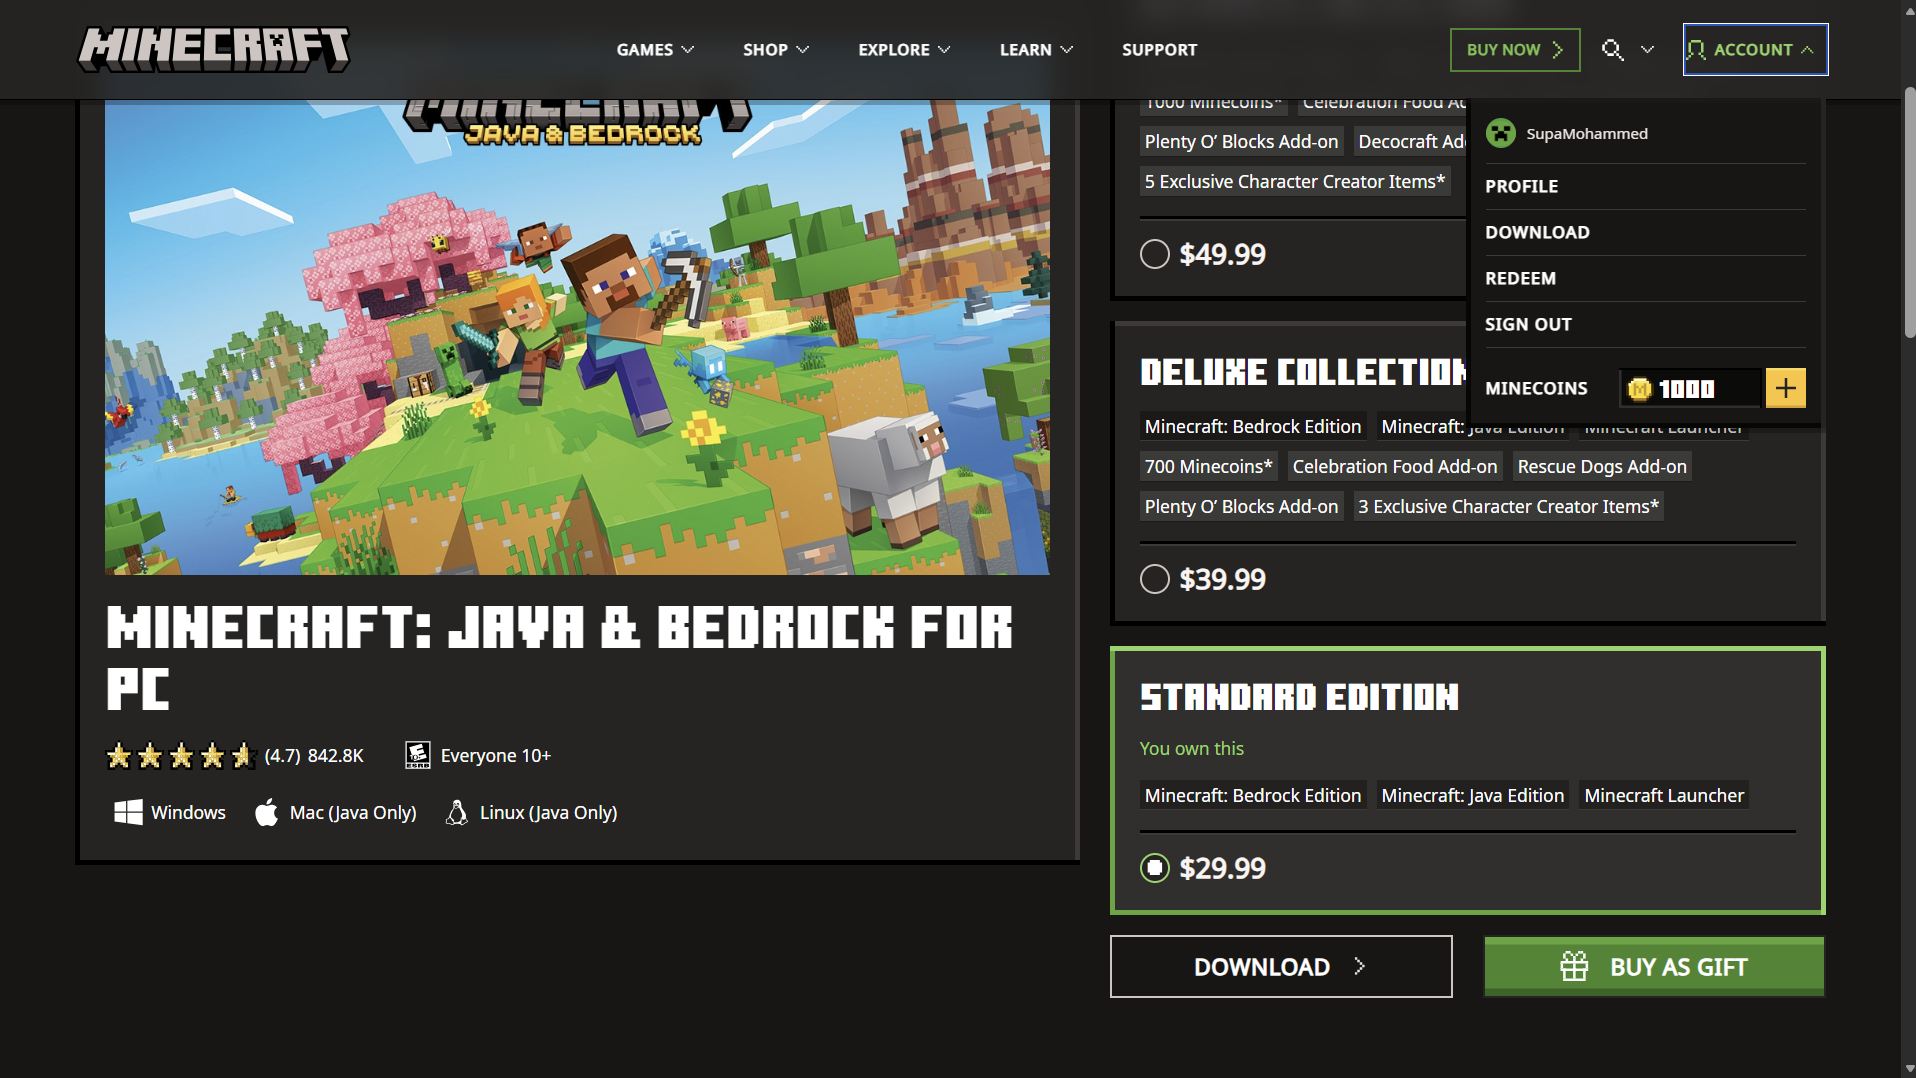
Task: Click the SupaMohammed creeper avatar icon
Action: coord(1500,133)
